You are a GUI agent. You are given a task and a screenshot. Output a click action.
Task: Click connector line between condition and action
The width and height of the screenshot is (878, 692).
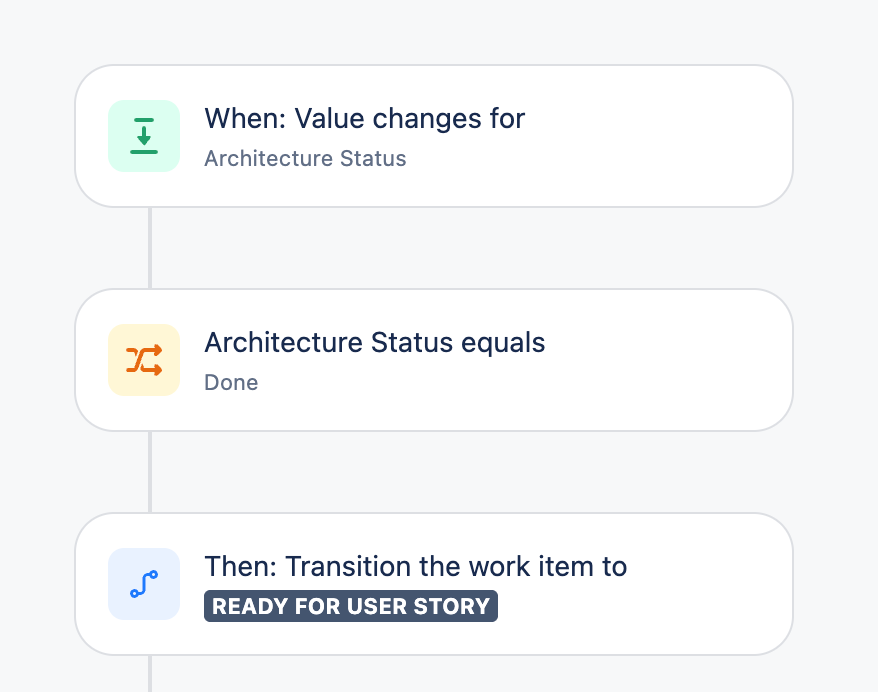coord(150,472)
